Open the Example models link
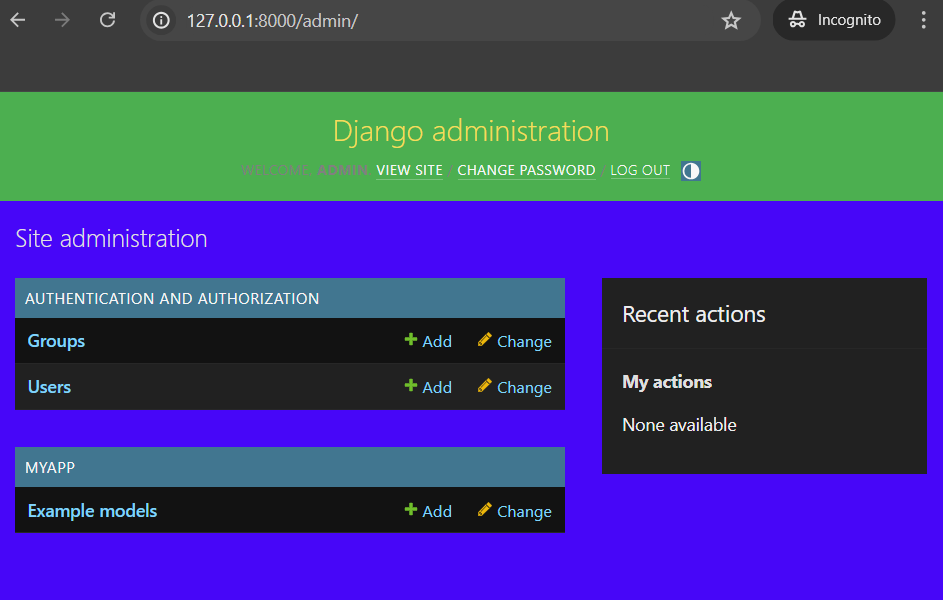The height and width of the screenshot is (600, 943). [x=92, y=511]
